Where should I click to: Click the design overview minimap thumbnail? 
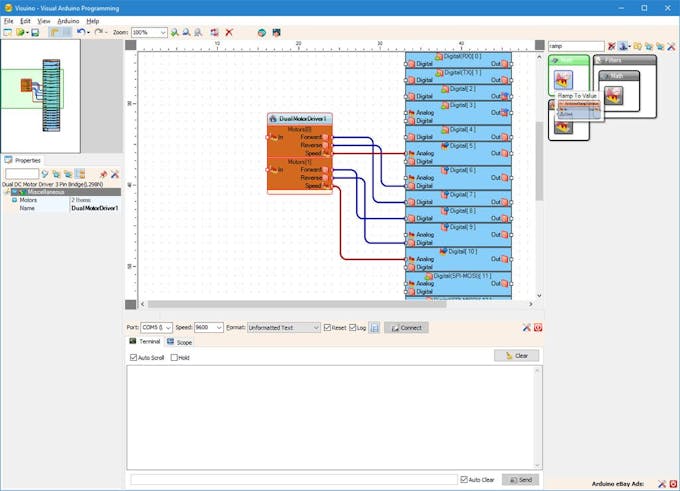40,96
